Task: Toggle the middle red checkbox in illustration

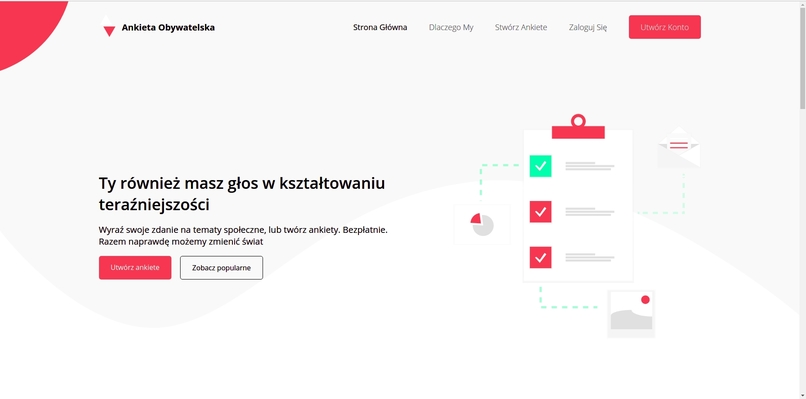Action: point(540,212)
